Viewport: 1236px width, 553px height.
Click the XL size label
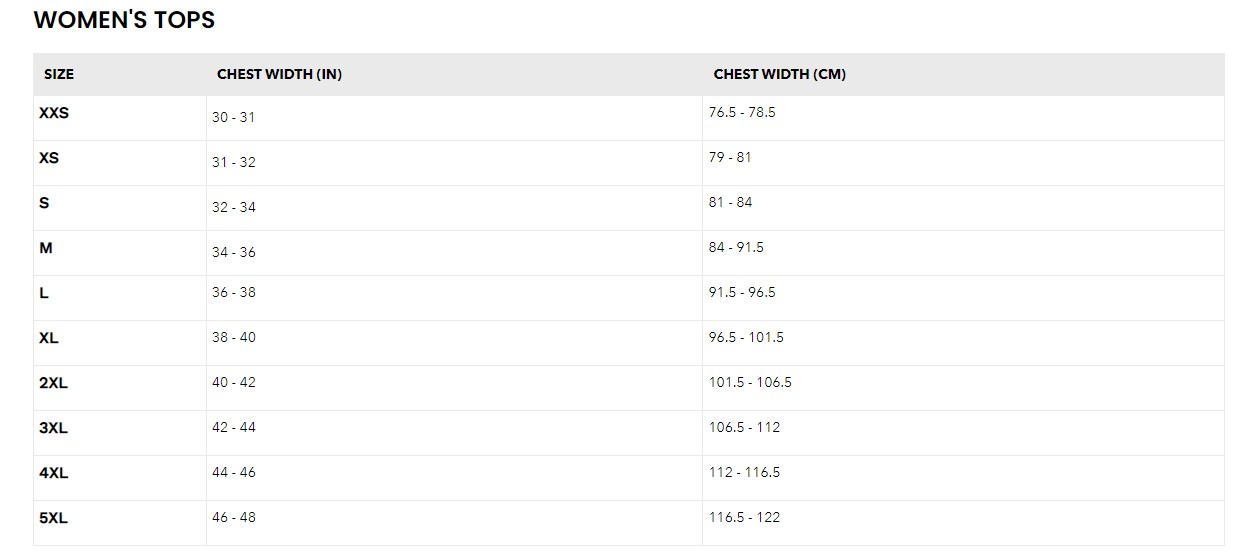pyautogui.click(x=49, y=338)
